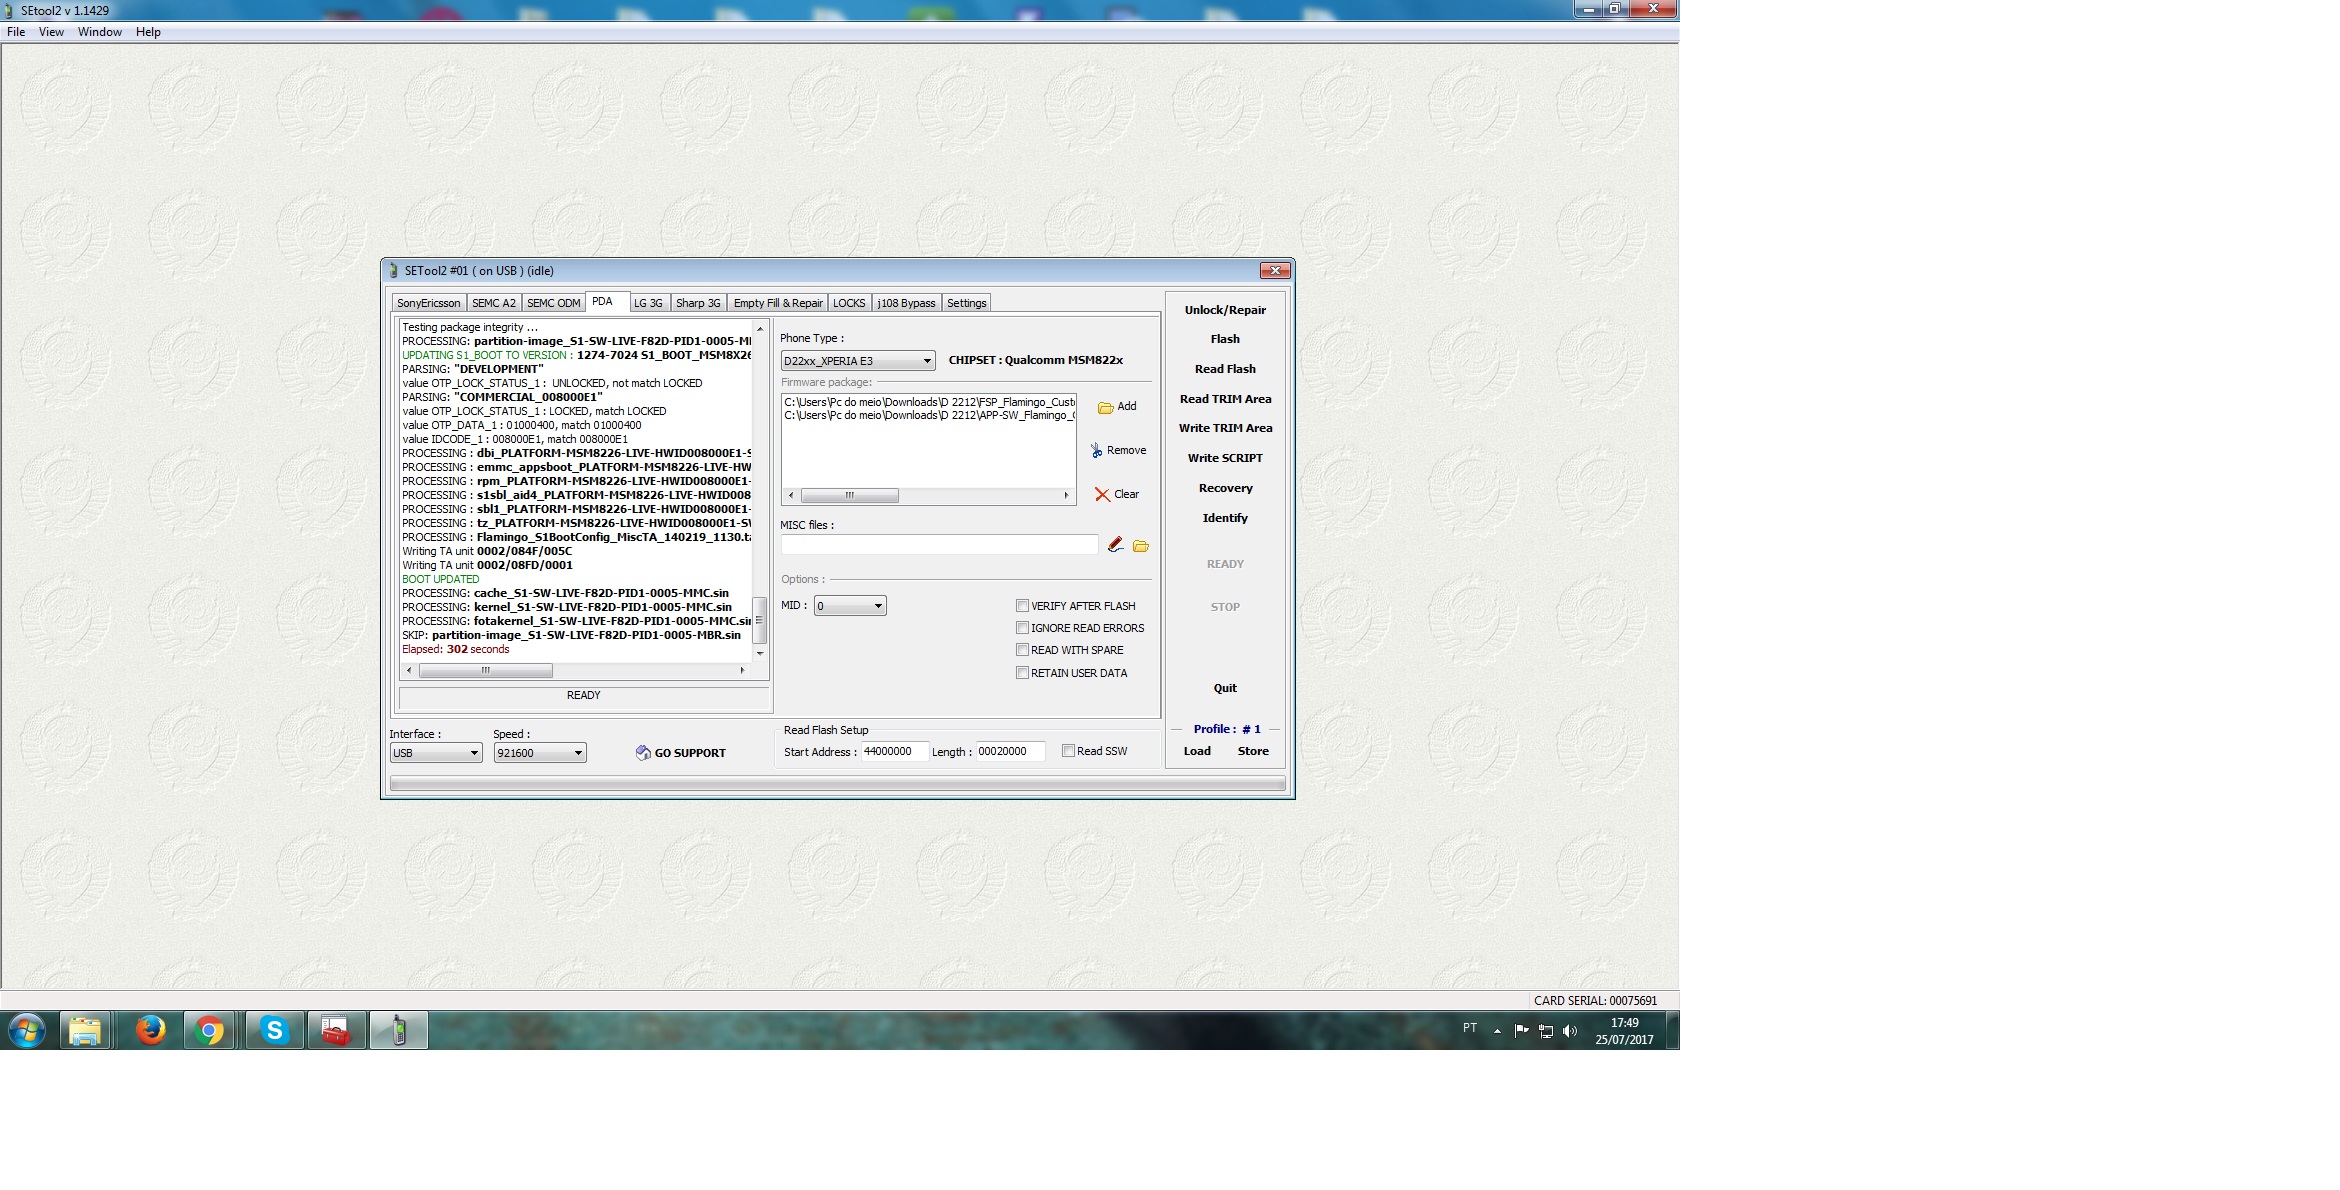Click the volume speaker tray icon
The image size is (2340, 1190).
click(x=1570, y=1031)
